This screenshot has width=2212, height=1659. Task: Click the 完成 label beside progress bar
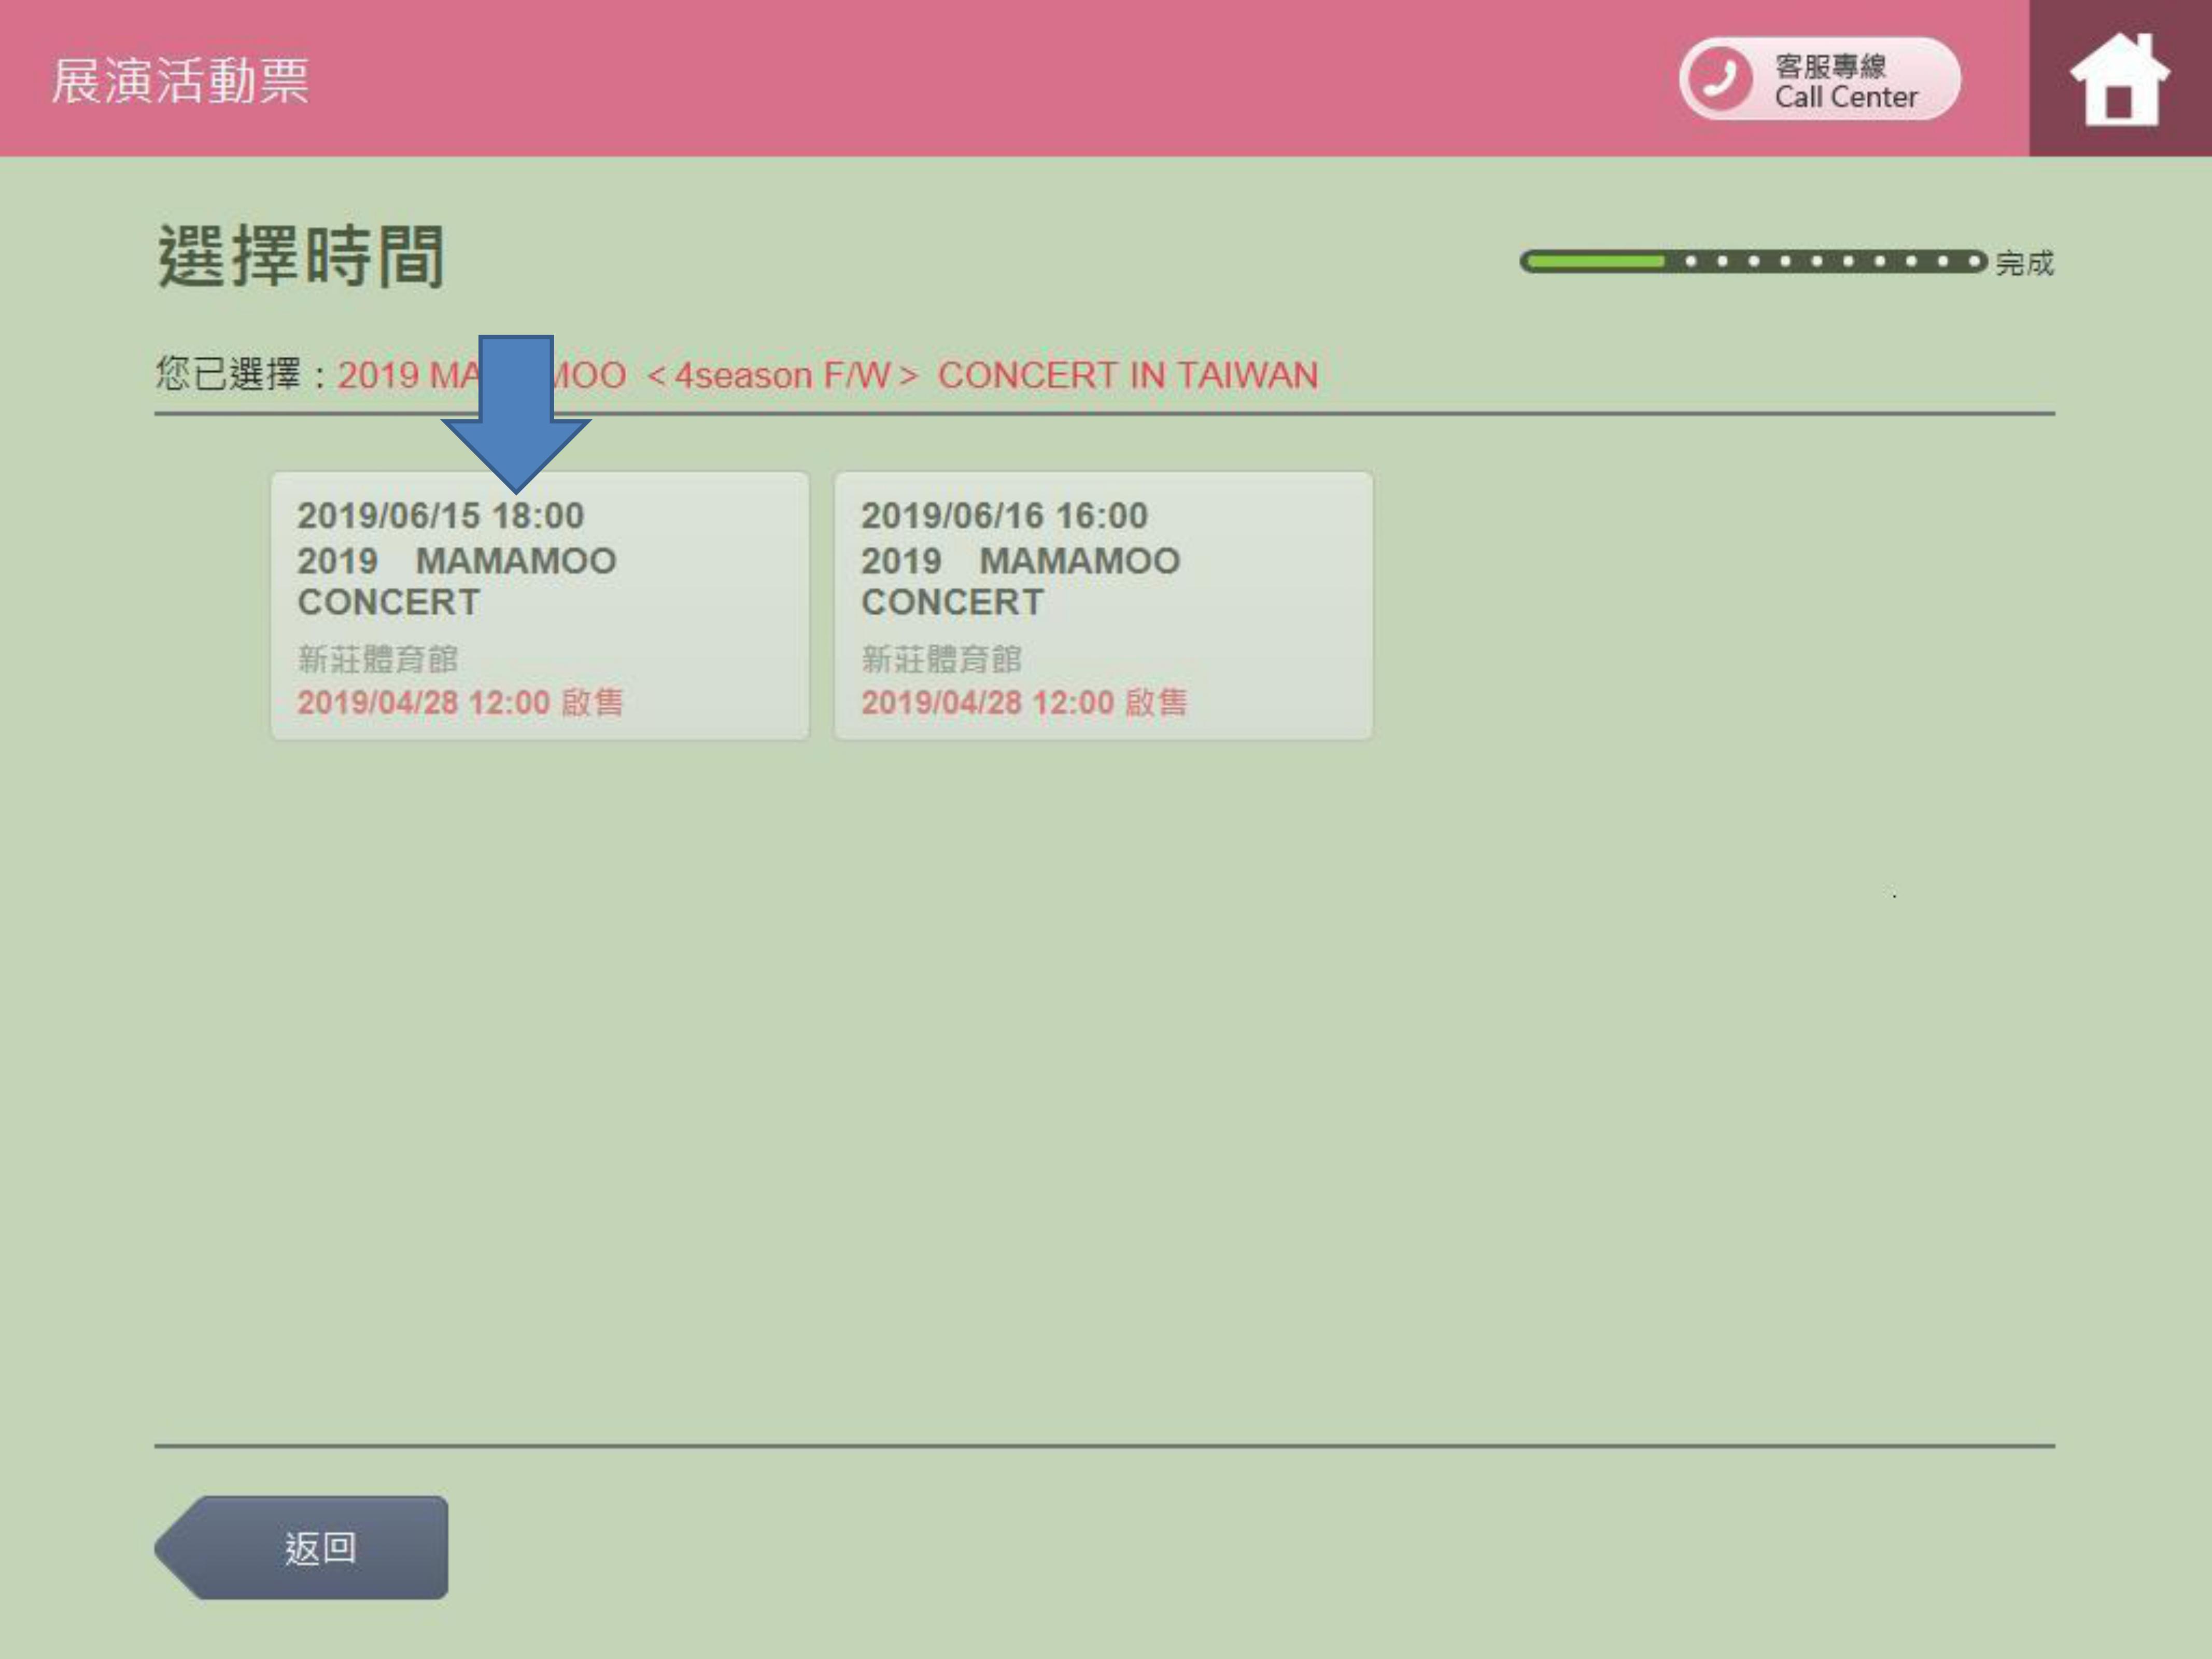pos(2024,263)
